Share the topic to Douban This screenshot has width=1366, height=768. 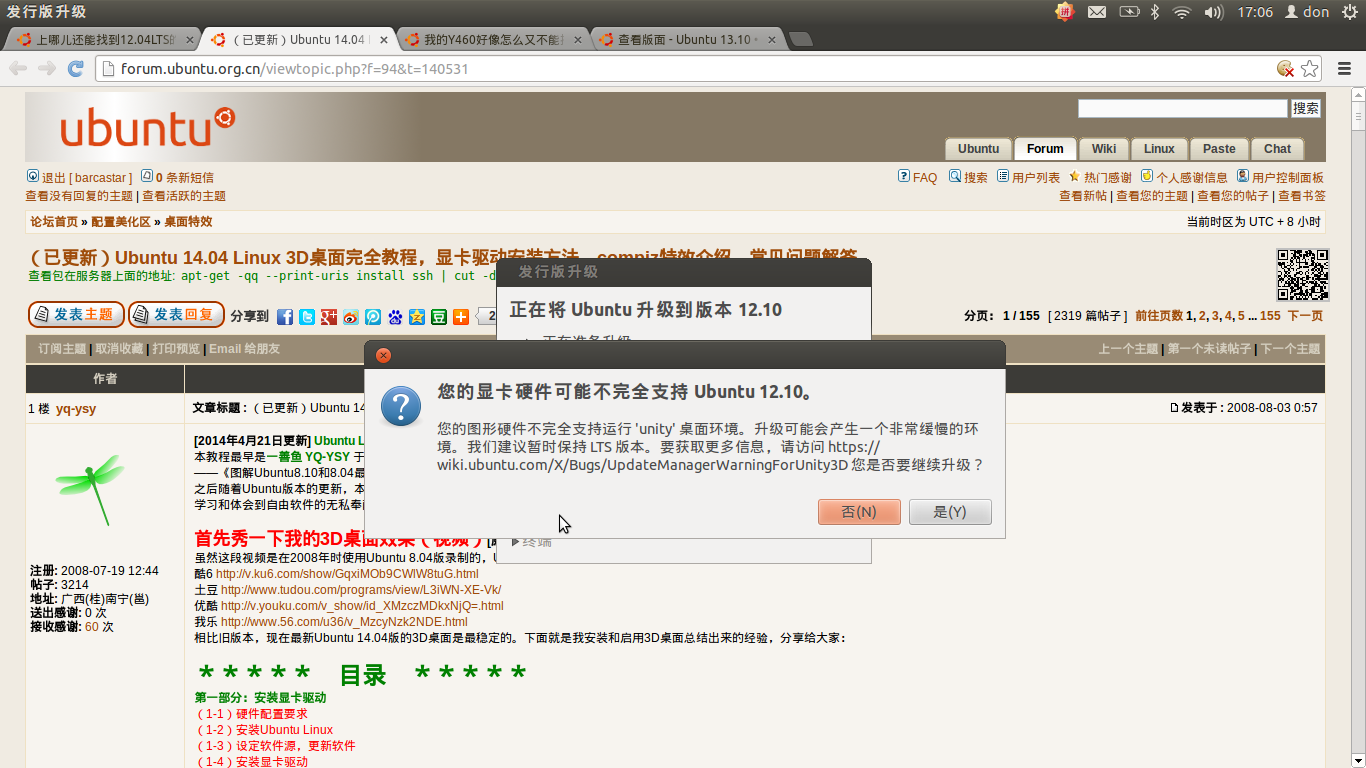pyautogui.click(x=439, y=317)
